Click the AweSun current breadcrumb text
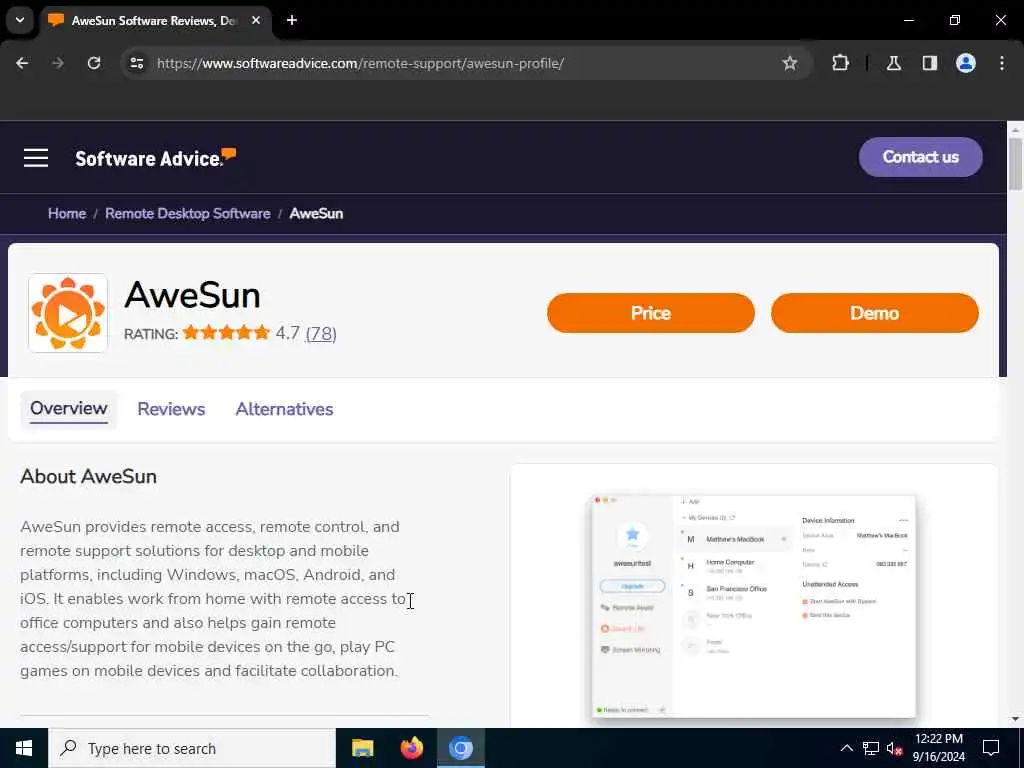This screenshot has width=1024, height=768. click(316, 214)
